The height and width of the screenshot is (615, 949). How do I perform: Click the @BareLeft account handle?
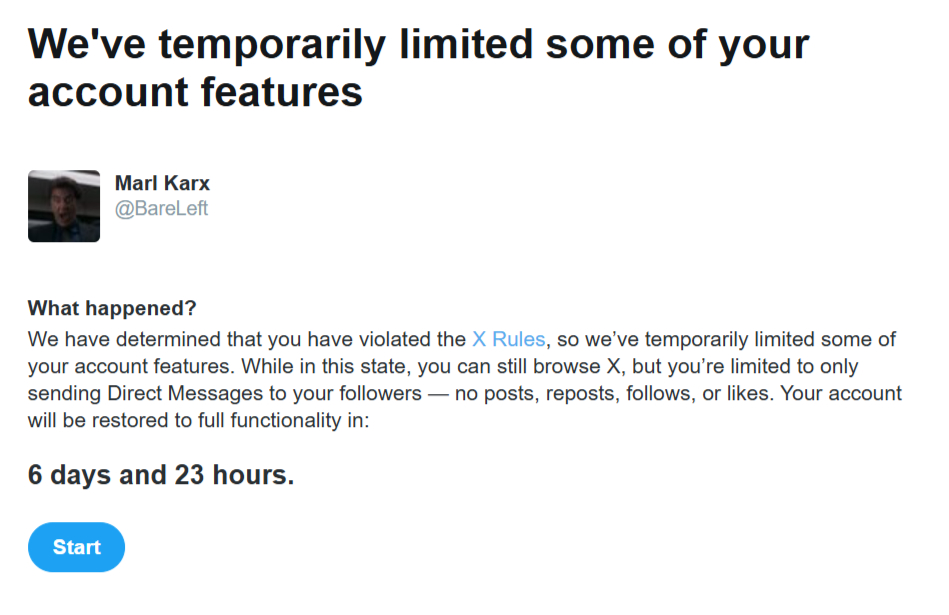162,208
